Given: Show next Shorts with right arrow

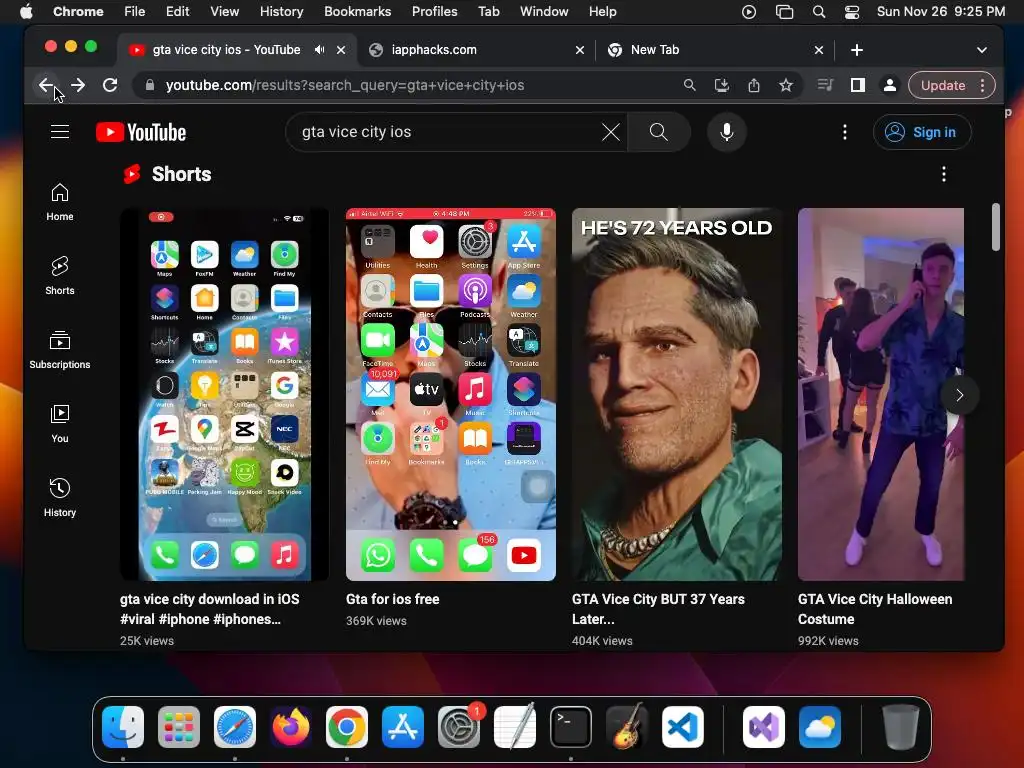Looking at the screenshot, I should 959,394.
